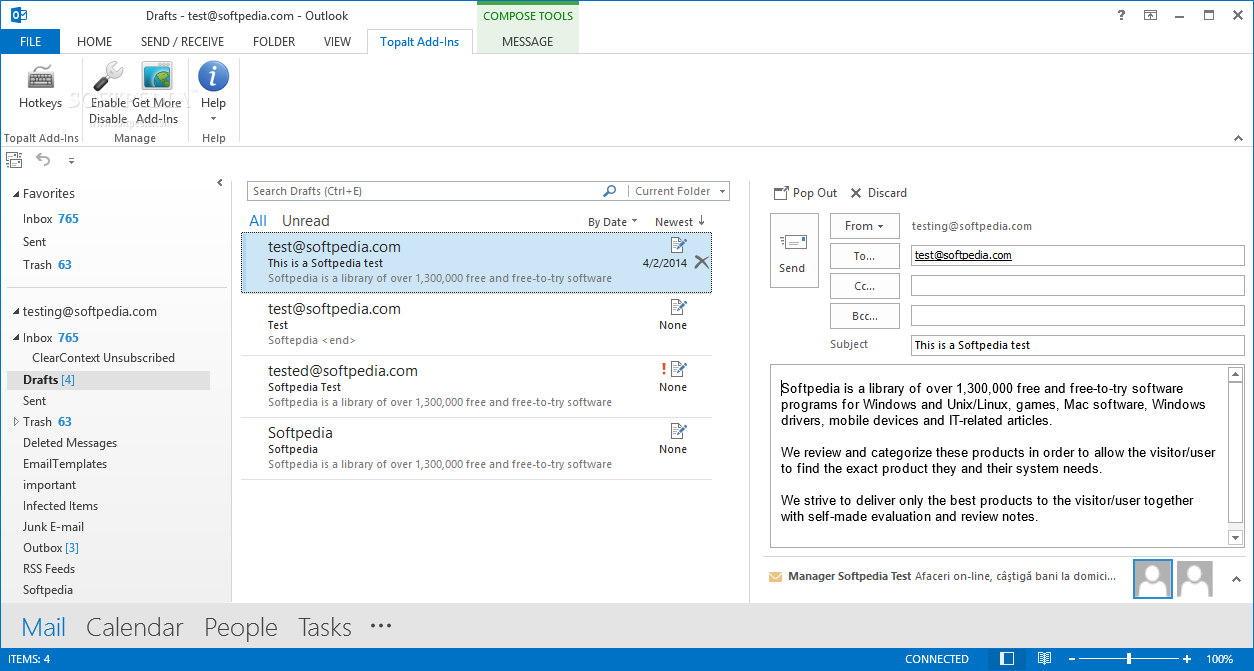Switch to Reading view in status bar
The image size is (1254, 671).
tap(1044, 659)
